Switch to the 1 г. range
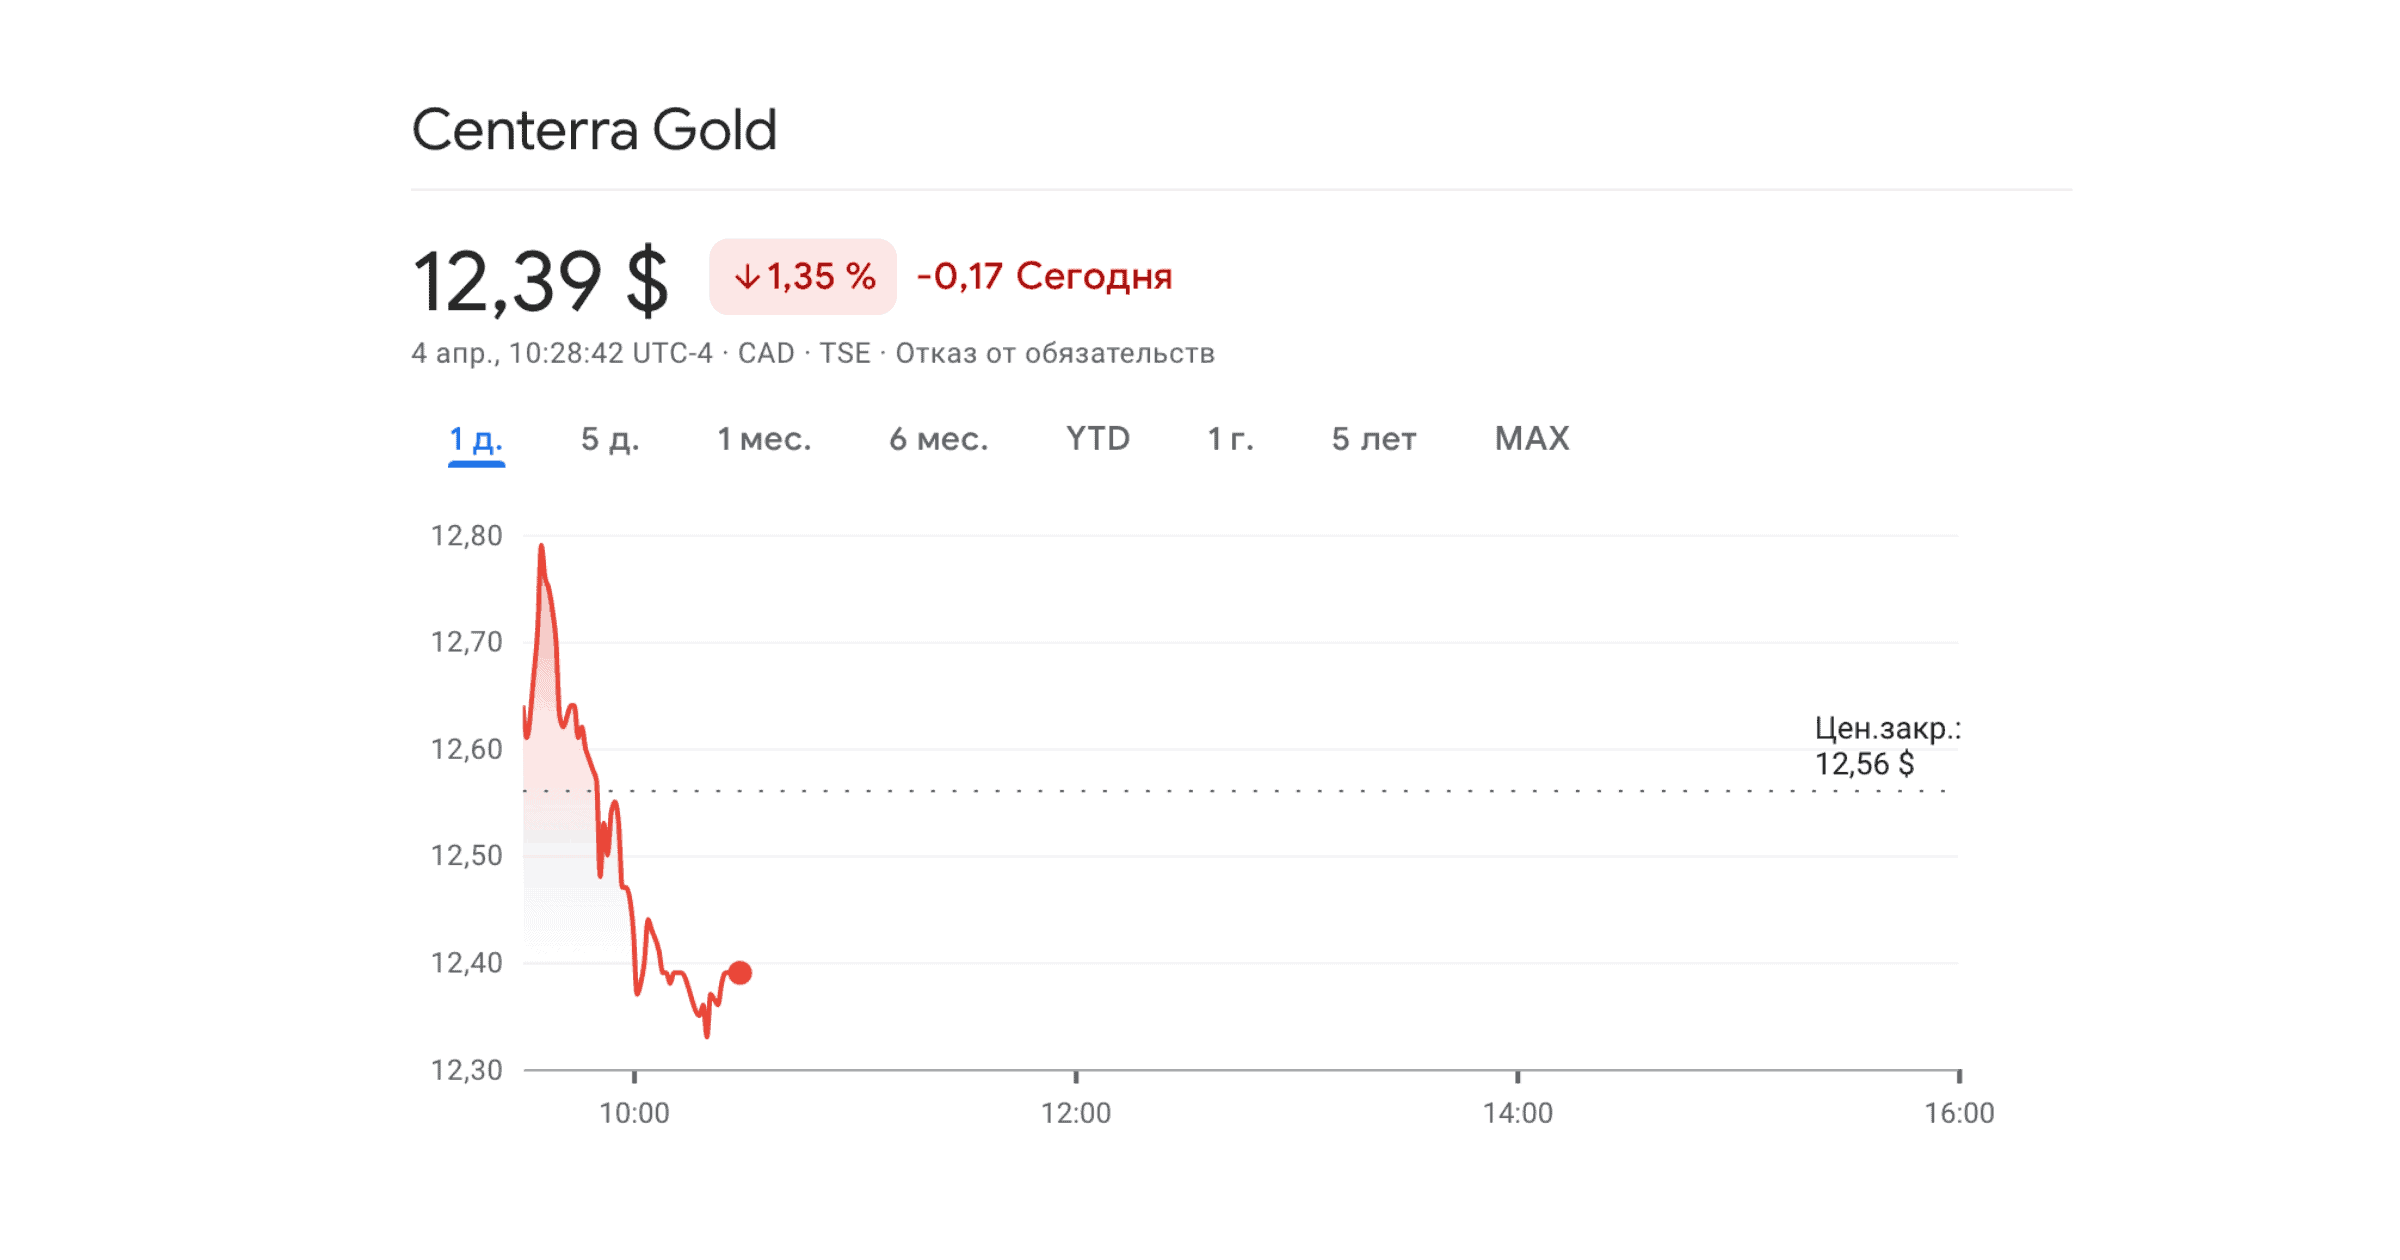Viewport: 2400px width, 1260px height. pos(1230,439)
